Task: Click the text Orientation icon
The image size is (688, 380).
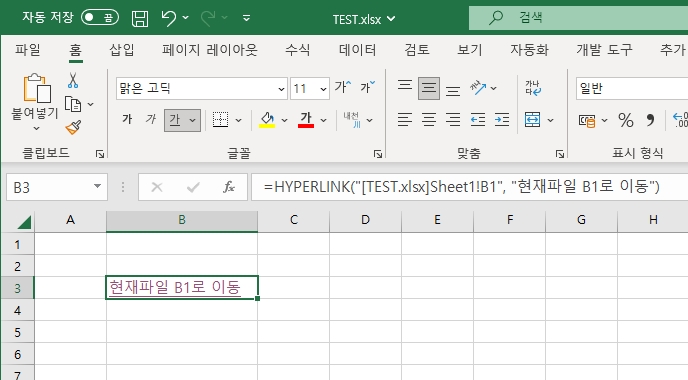Action: click(x=478, y=88)
